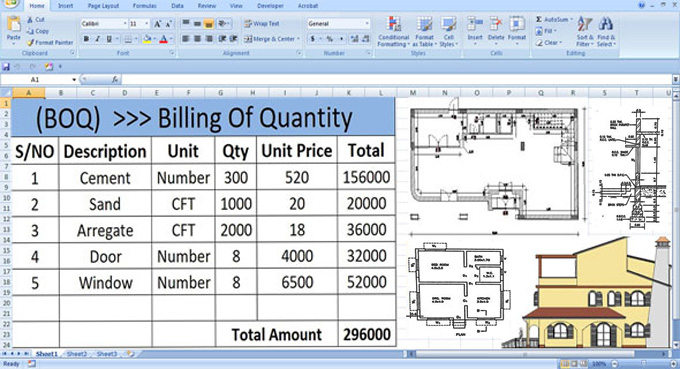Open the Merge & Center dropdown arrow
Screen dimensions: 680x369
click(x=298, y=39)
